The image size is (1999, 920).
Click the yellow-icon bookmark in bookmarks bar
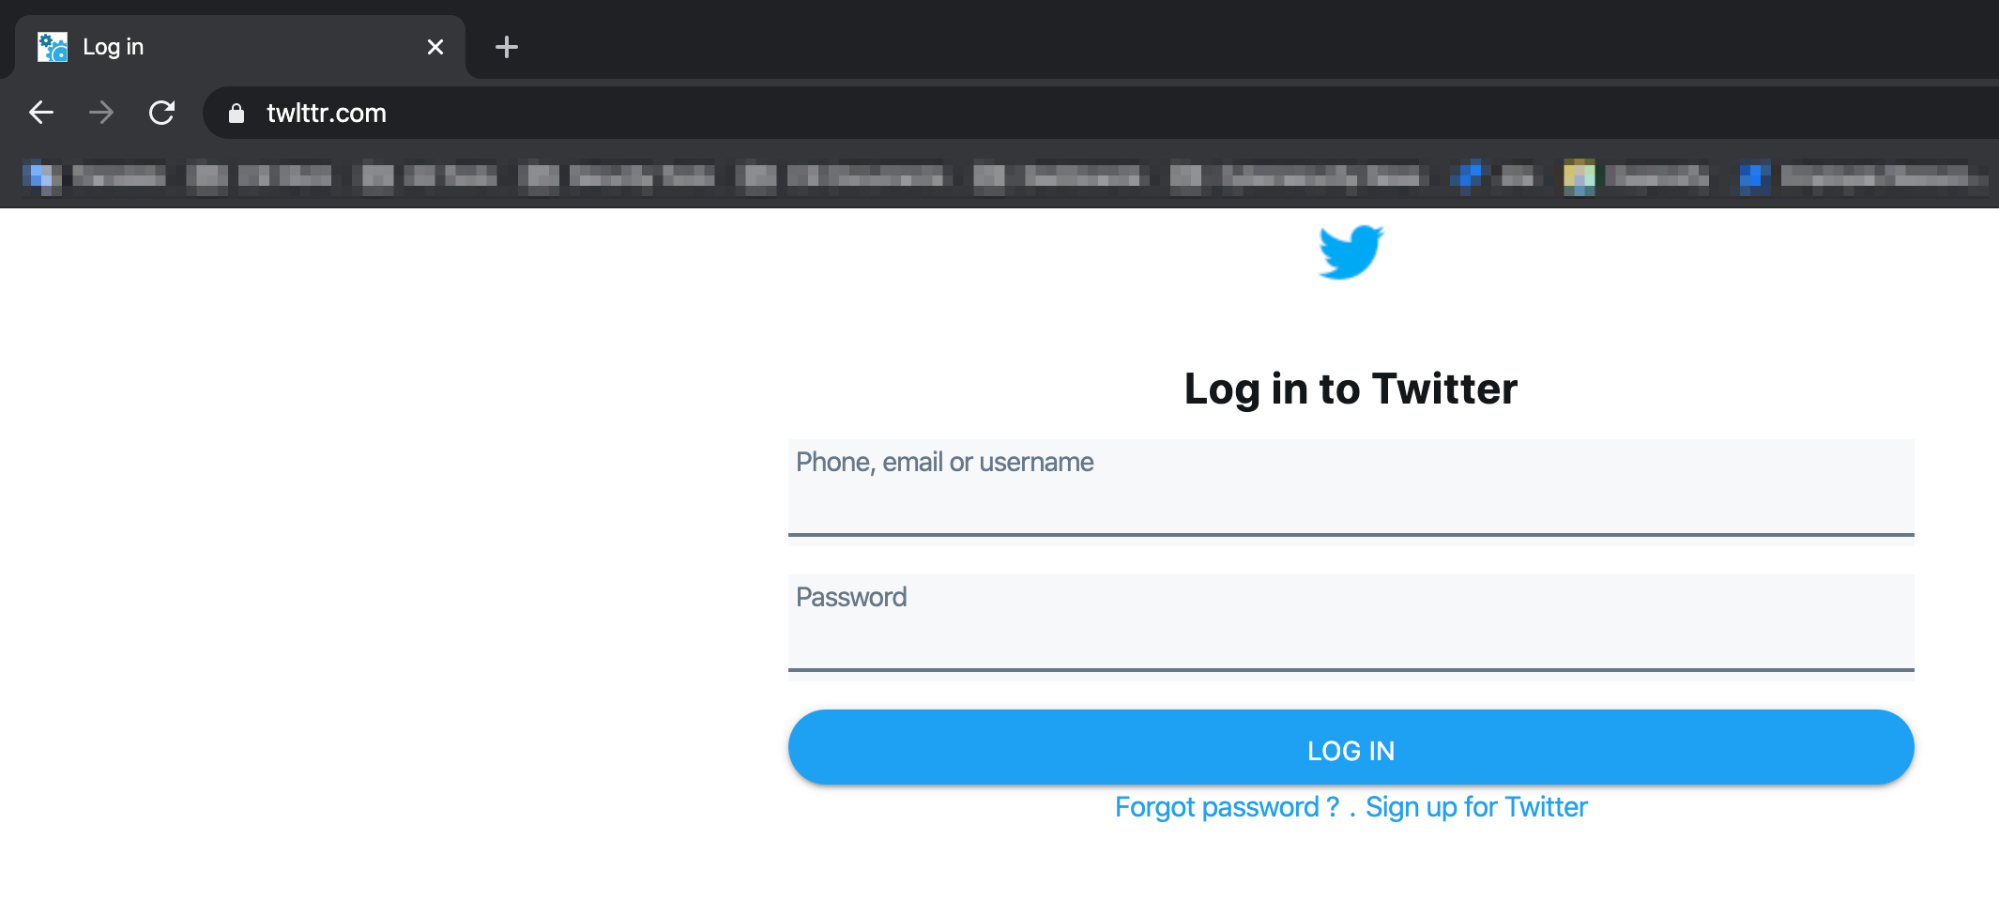point(1636,177)
